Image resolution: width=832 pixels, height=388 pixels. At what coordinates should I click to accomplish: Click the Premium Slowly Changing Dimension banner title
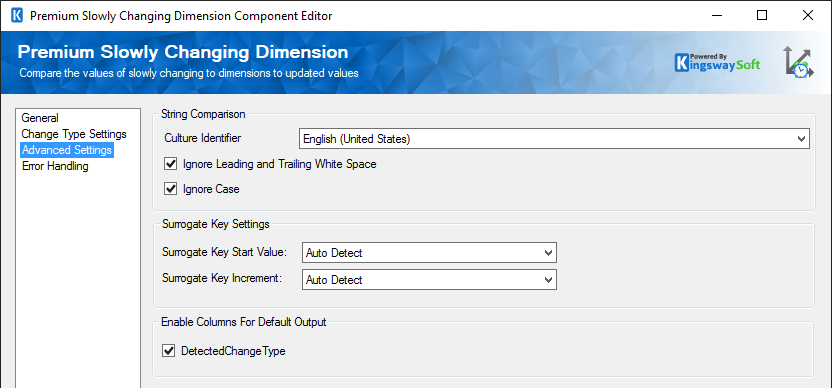pyautogui.click(x=183, y=53)
